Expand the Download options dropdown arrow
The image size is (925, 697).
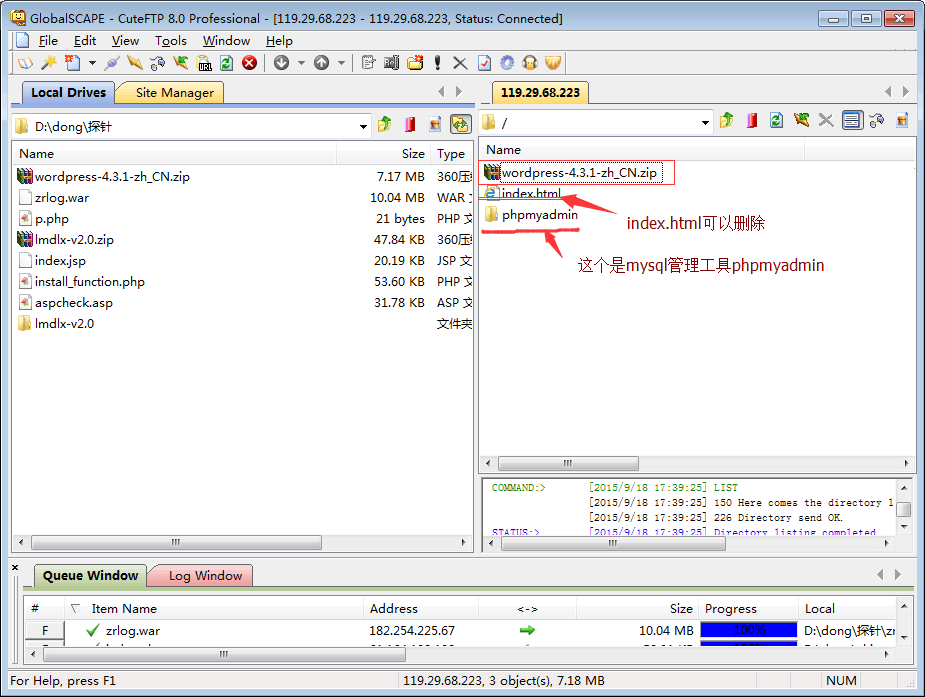pos(301,63)
